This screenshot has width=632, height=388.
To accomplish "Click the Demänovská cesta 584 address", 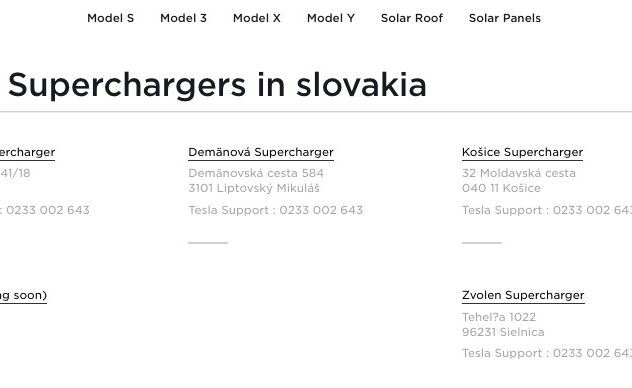I will (x=256, y=173).
